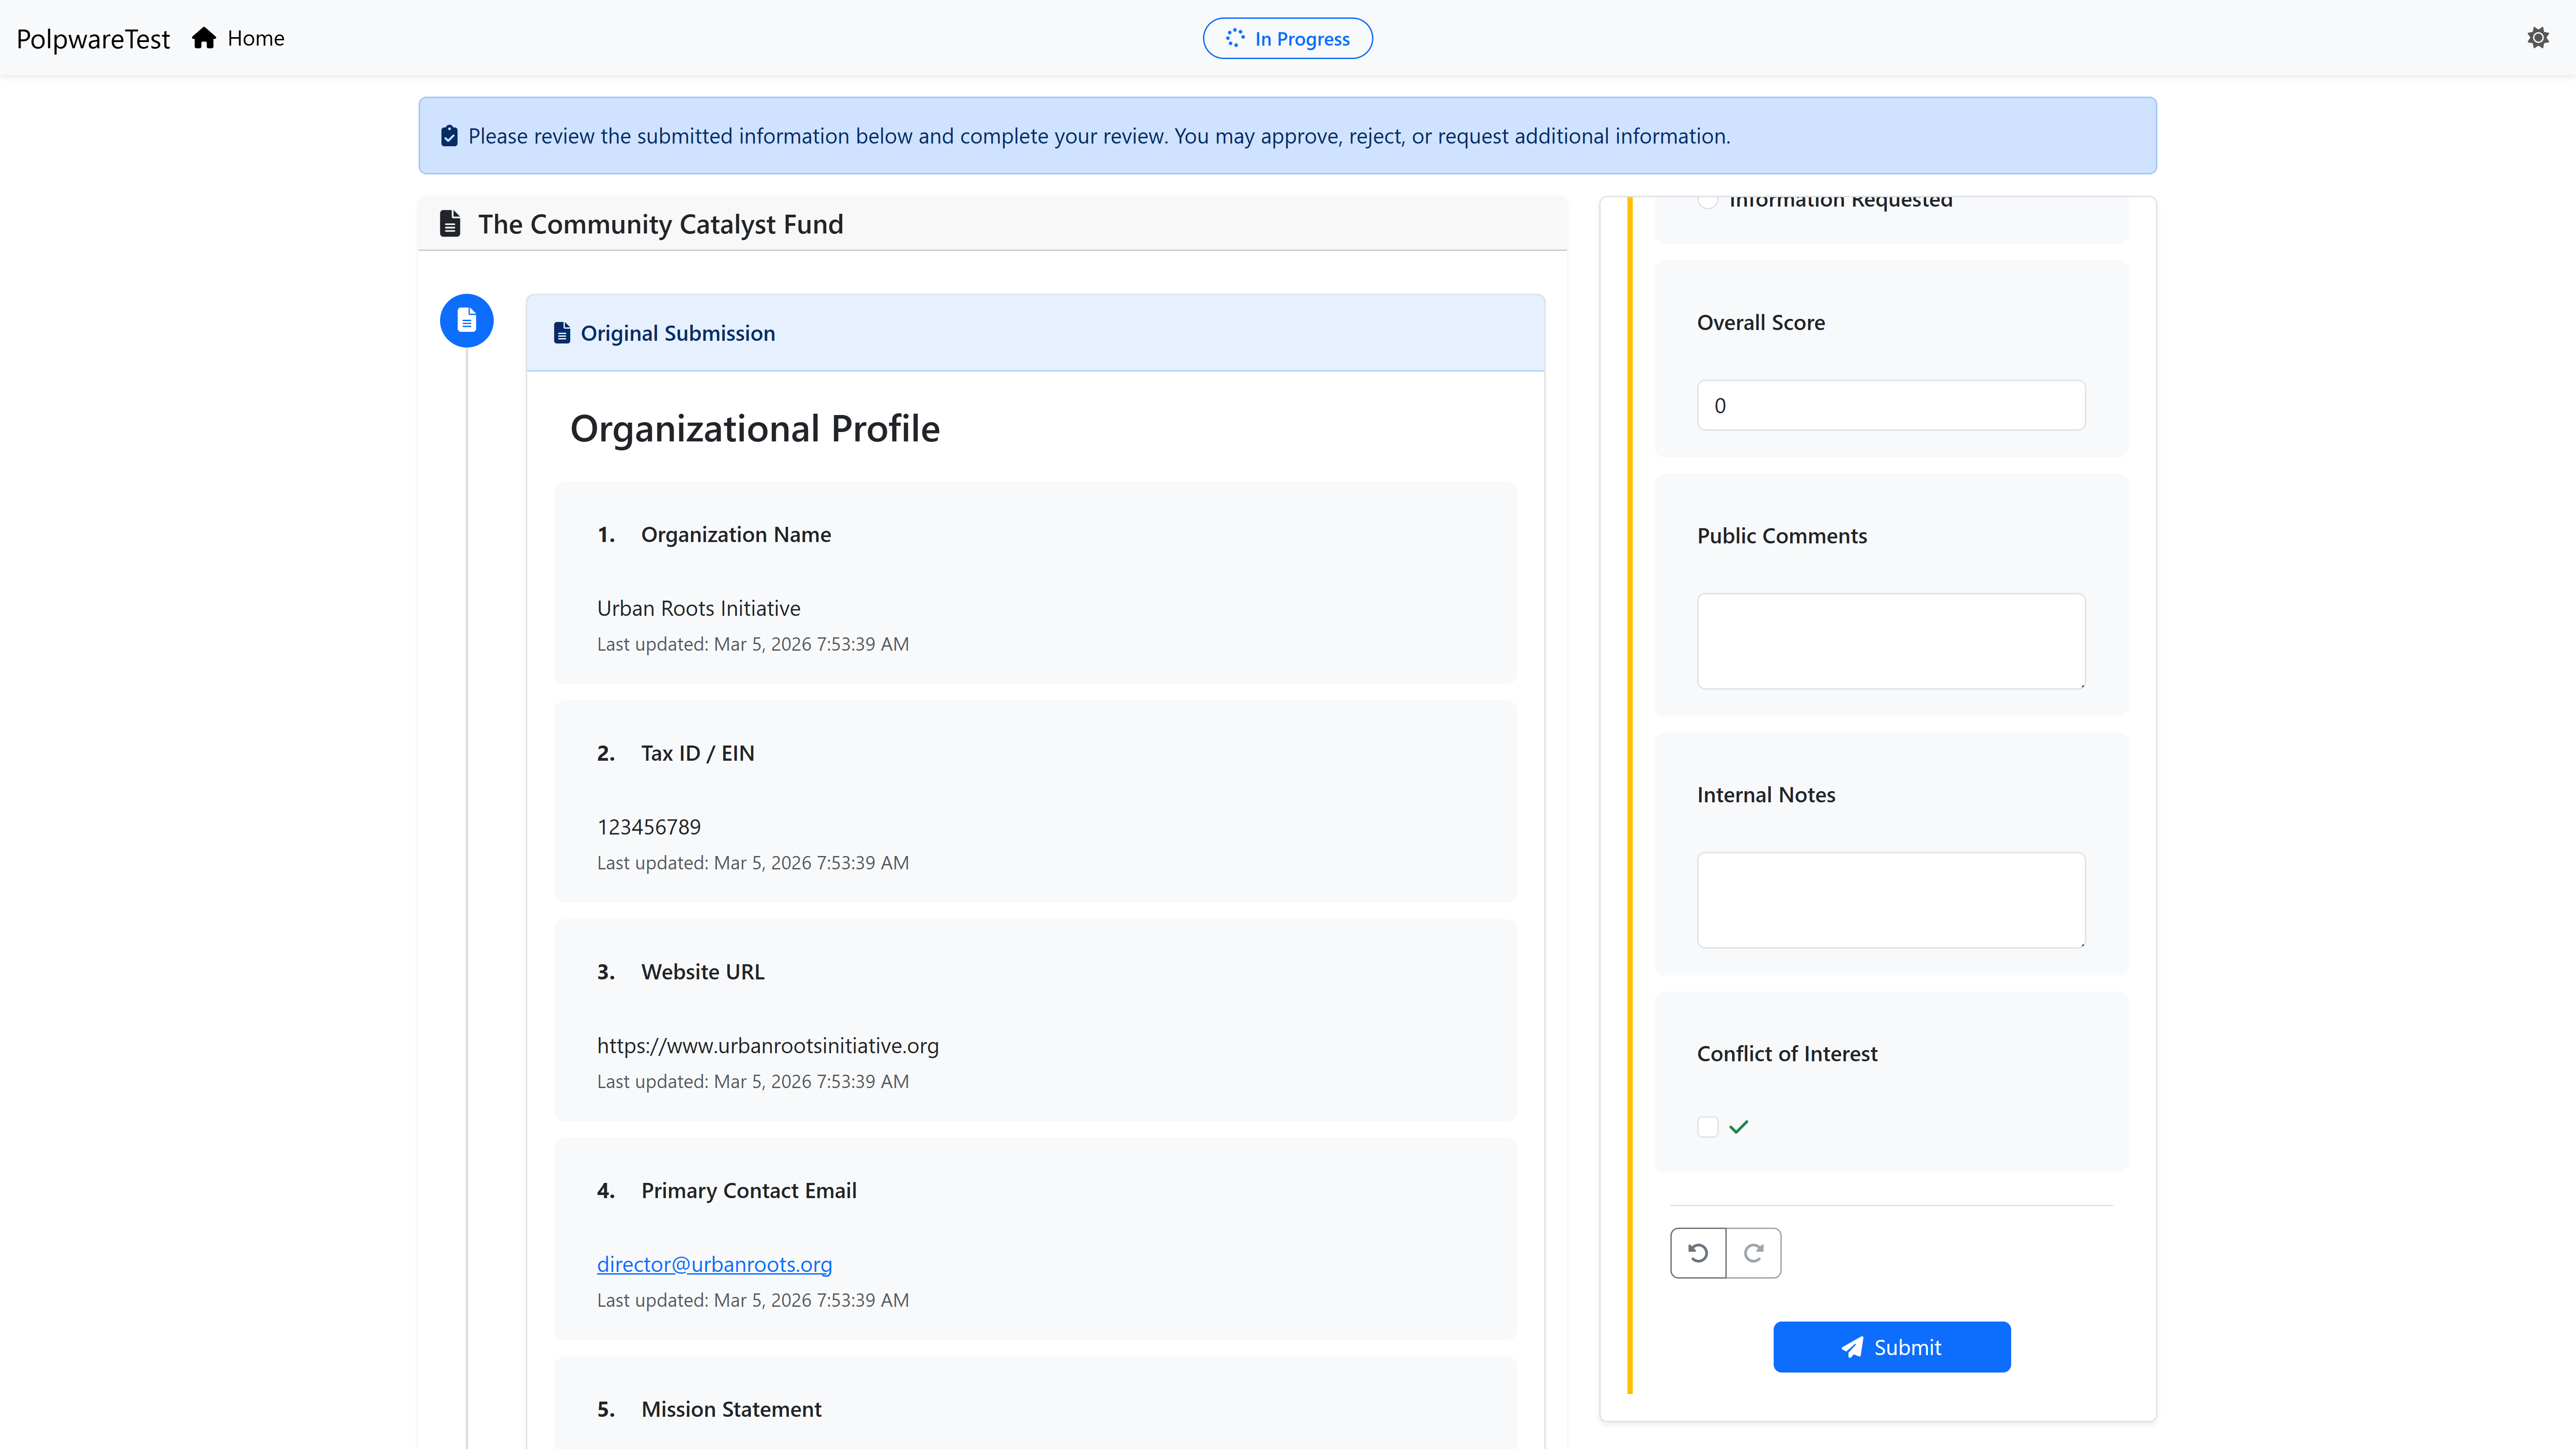Toggle the Conflict of Interest checkbox
The height and width of the screenshot is (1449, 2576).
click(x=1706, y=1126)
